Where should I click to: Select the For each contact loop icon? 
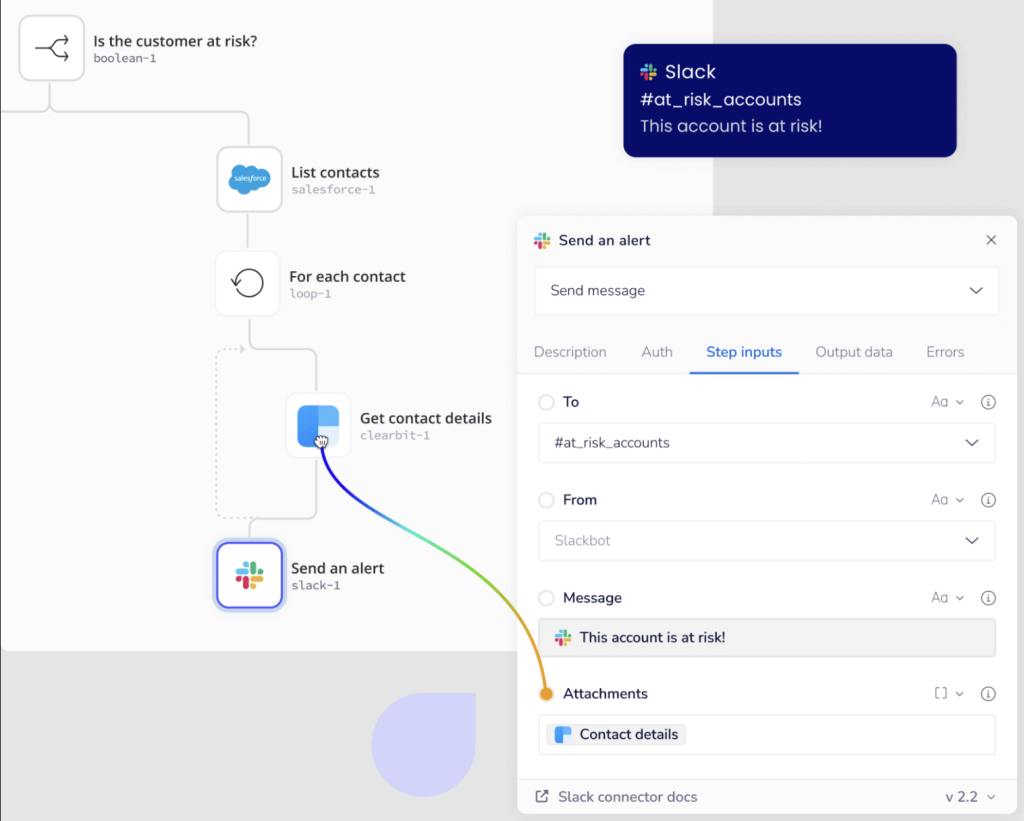point(248,283)
